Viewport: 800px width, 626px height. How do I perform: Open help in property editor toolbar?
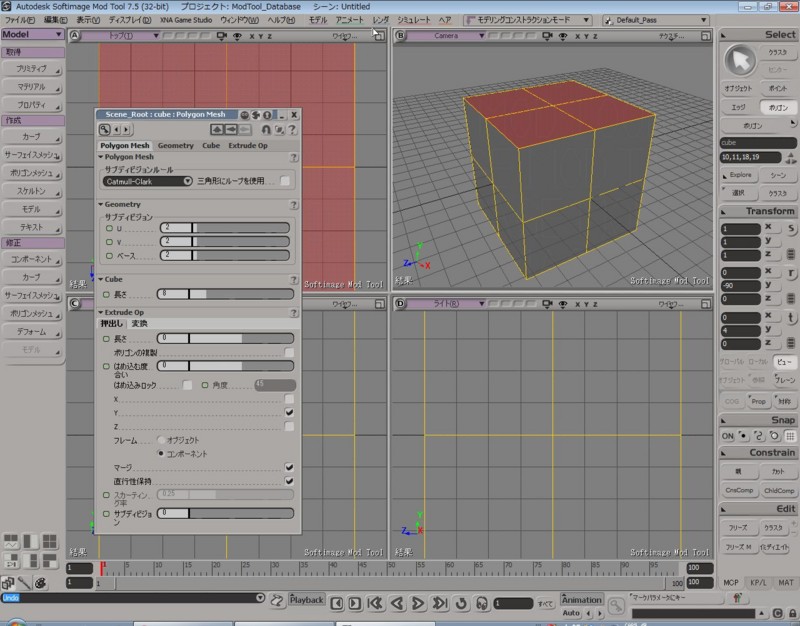[x=292, y=130]
